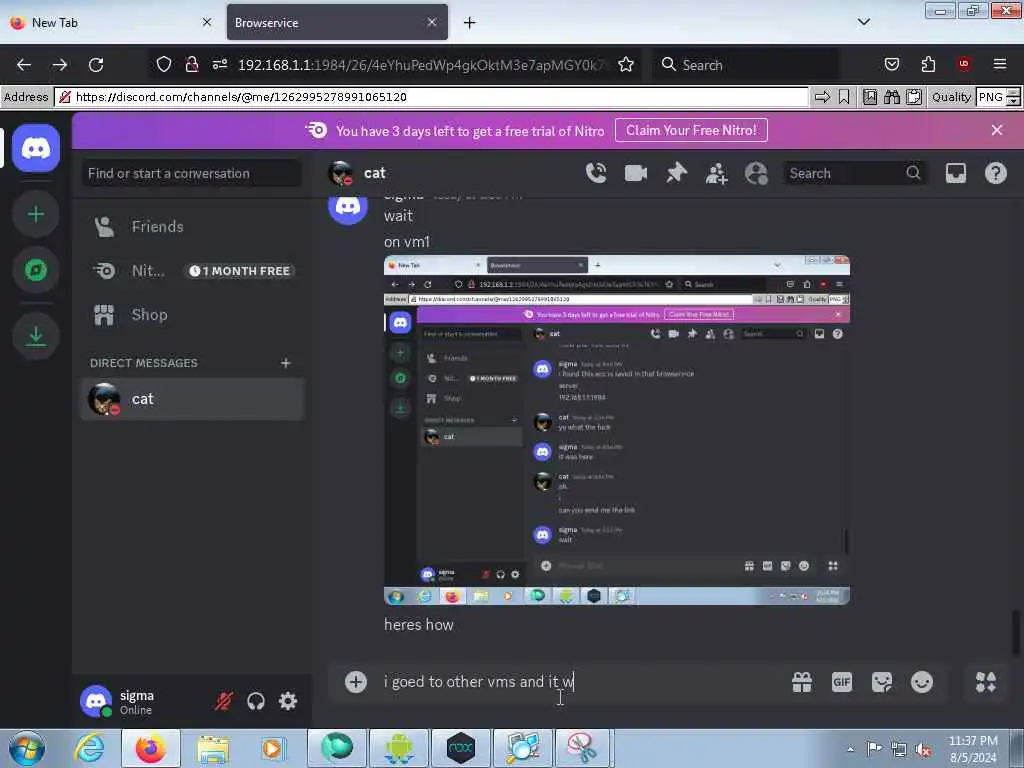
Task: Open the apps launcher icon
Action: (x=985, y=682)
